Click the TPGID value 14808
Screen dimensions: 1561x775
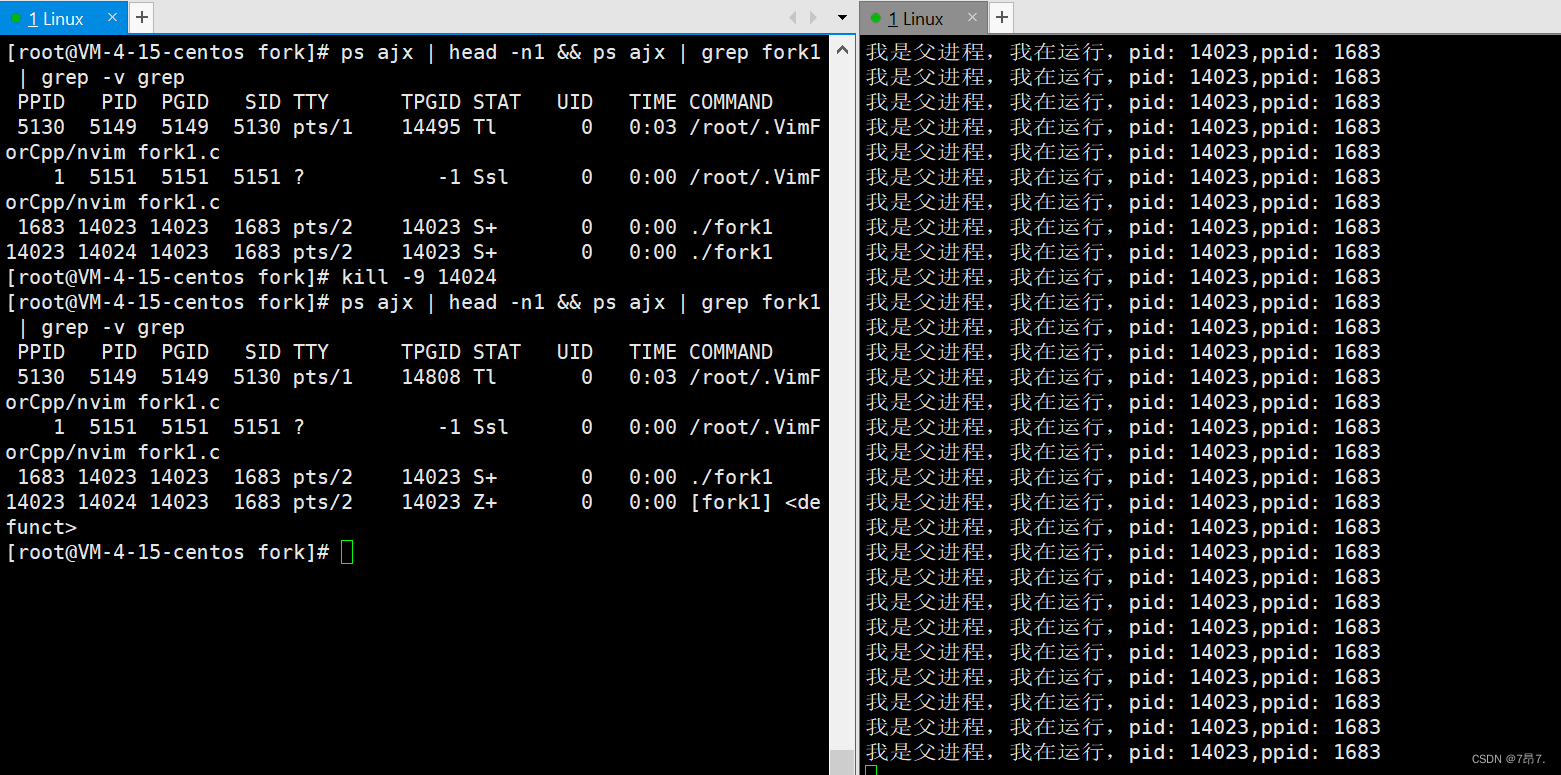tap(431, 377)
